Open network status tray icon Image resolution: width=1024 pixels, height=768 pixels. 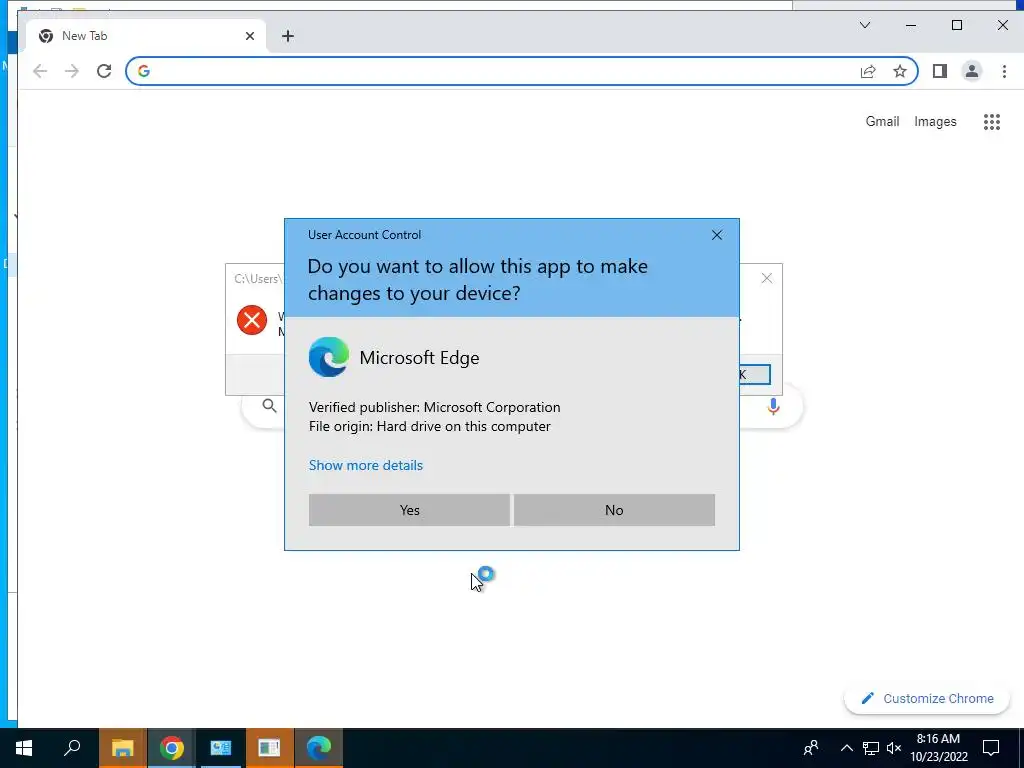tap(871, 748)
